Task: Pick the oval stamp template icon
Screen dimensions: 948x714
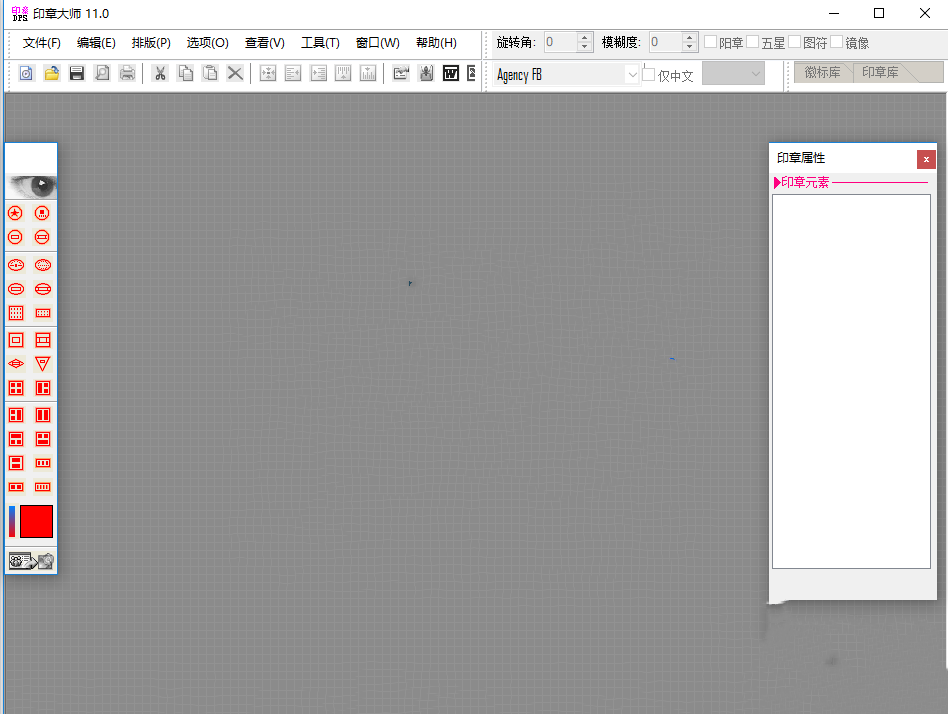Action: tap(16, 265)
